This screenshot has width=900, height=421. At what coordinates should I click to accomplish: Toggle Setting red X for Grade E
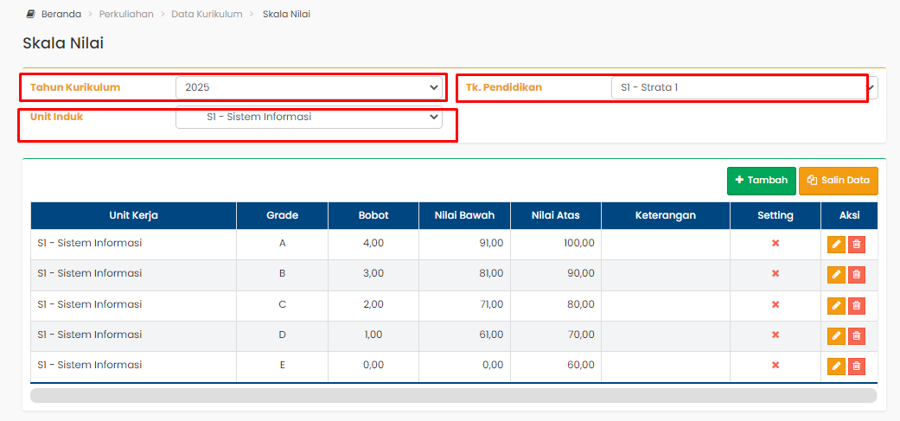tap(775, 366)
